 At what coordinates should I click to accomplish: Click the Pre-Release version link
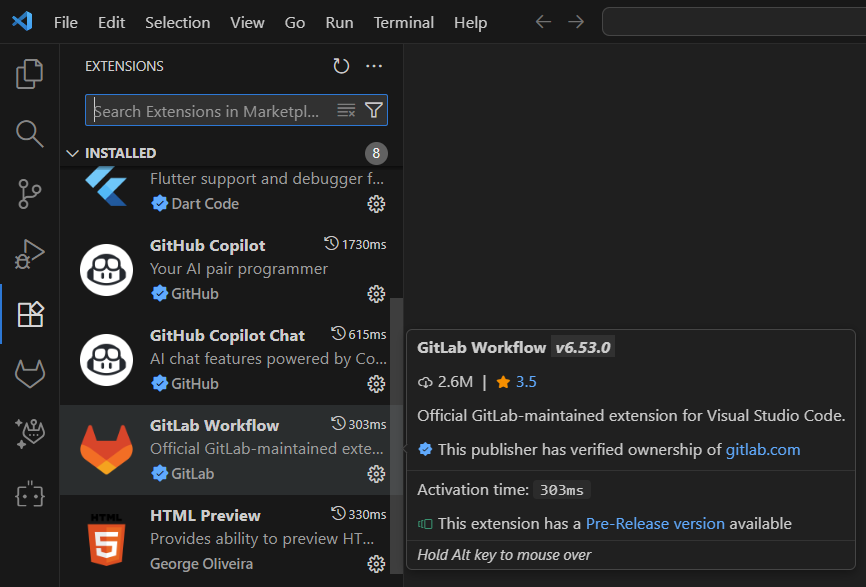click(655, 524)
